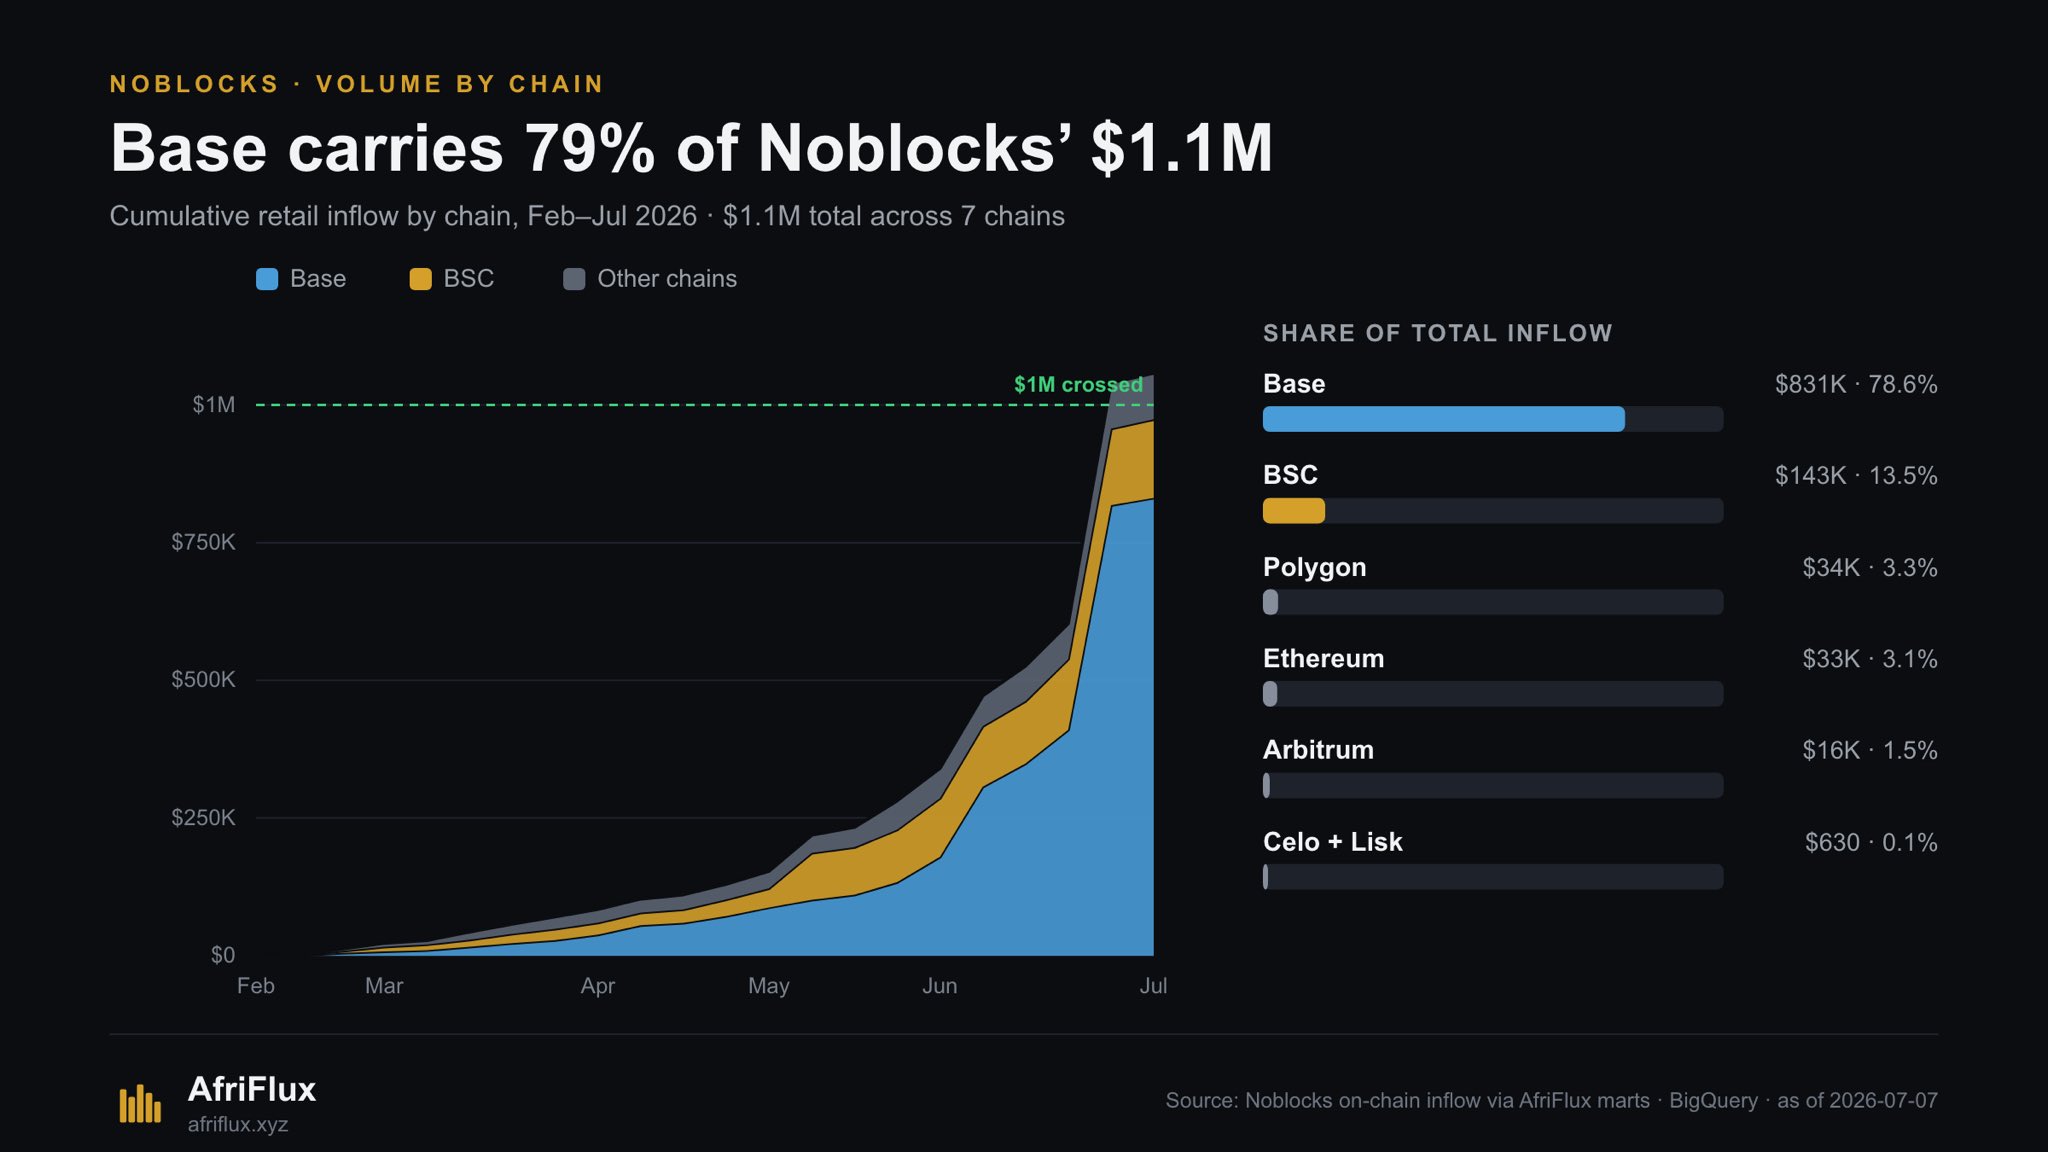Click the 'Feb' x-axis label

pos(256,986)
